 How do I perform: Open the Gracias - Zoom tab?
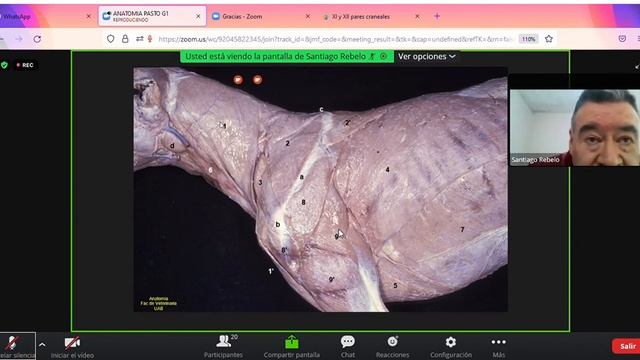[260, 16]
